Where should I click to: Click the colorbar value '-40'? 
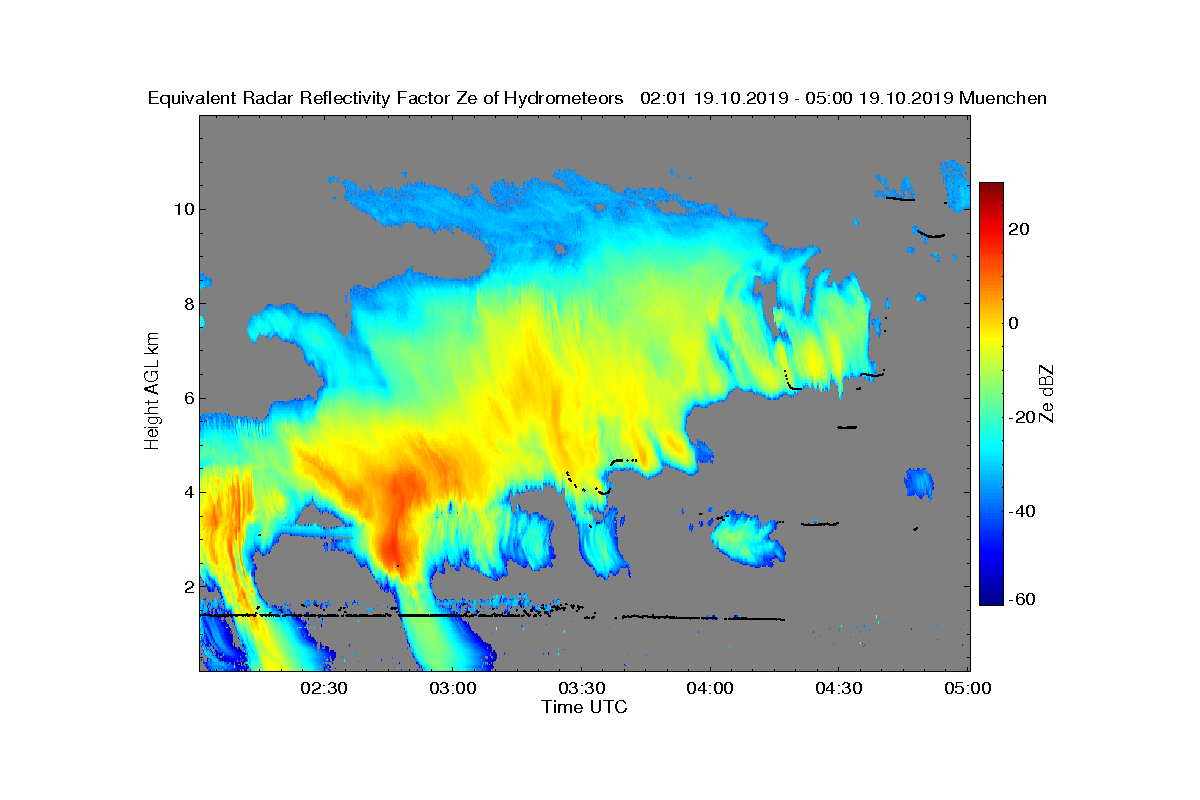pyautogui.click(x=1024, y=511)
